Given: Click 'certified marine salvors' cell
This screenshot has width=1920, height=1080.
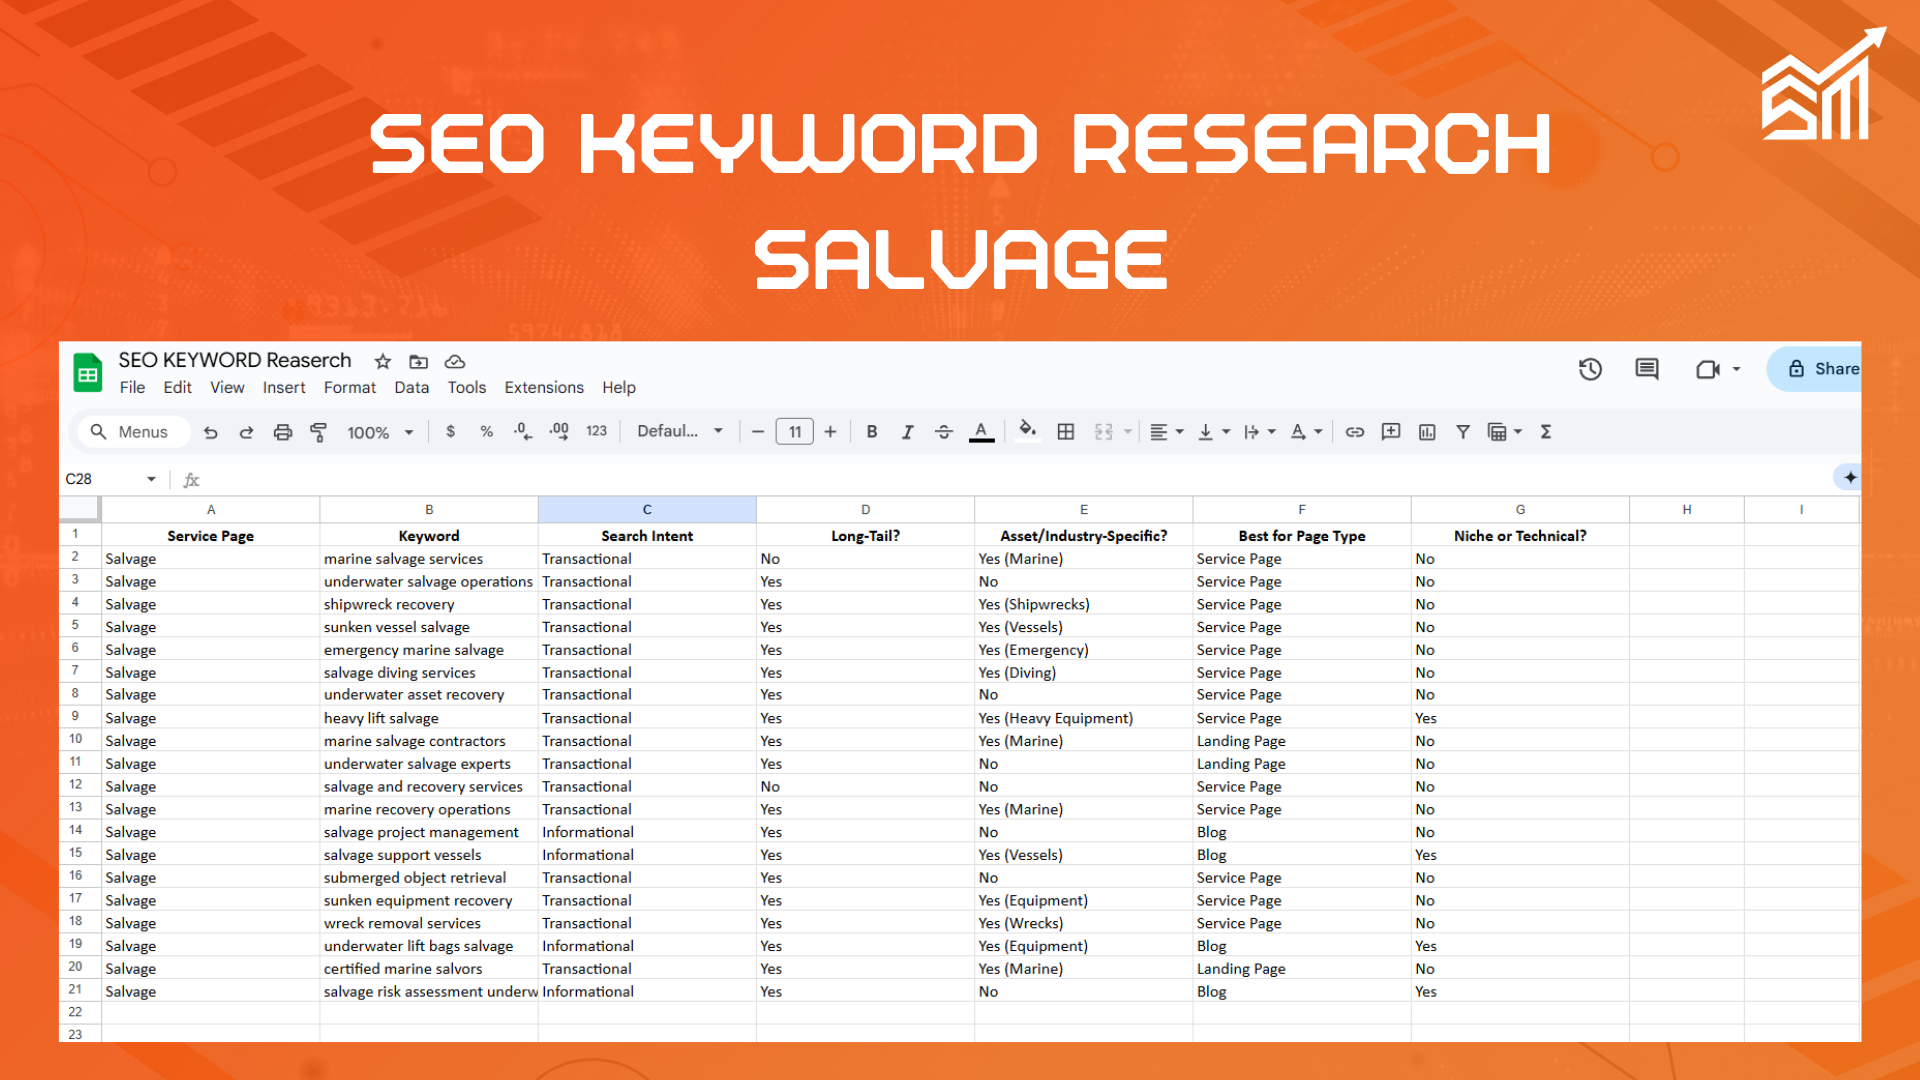Looking at the screenshot, I should click(429, 968).
